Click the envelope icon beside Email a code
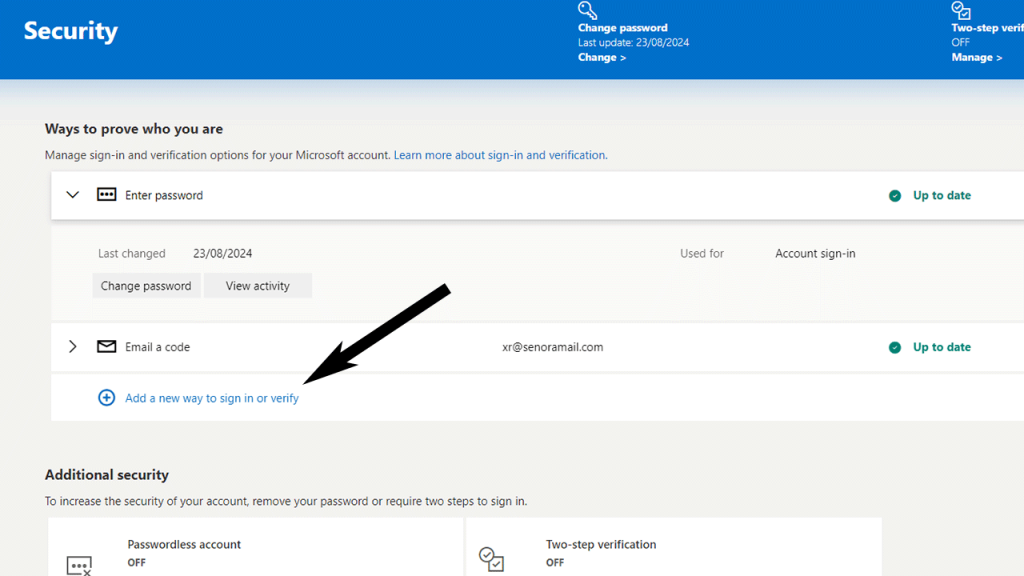This screenshot has width=1024, height=576. pyautogui.click(x=106, y=347)
